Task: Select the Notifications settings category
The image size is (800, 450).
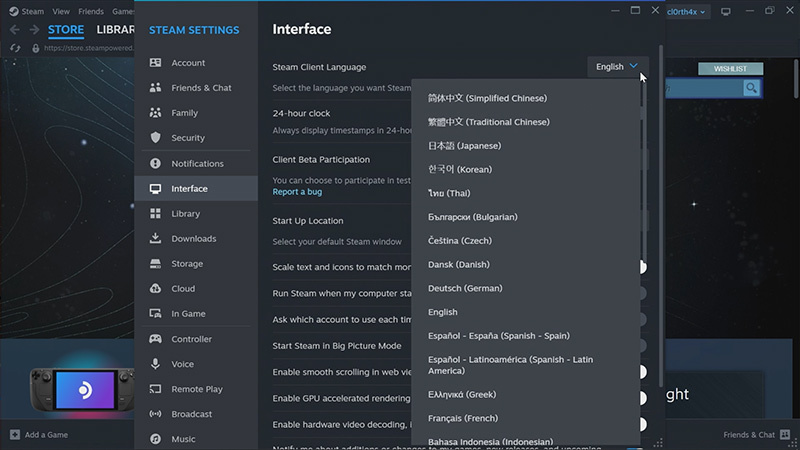Action: tap(197, 163)
